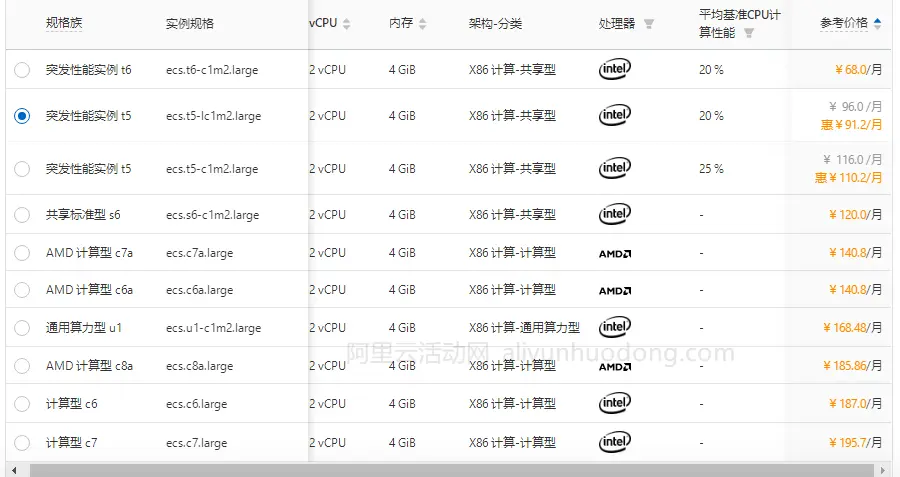Click Intel logo in ecs.t5-lc1m2.large row
900x477 pixels.
point(615,115)
